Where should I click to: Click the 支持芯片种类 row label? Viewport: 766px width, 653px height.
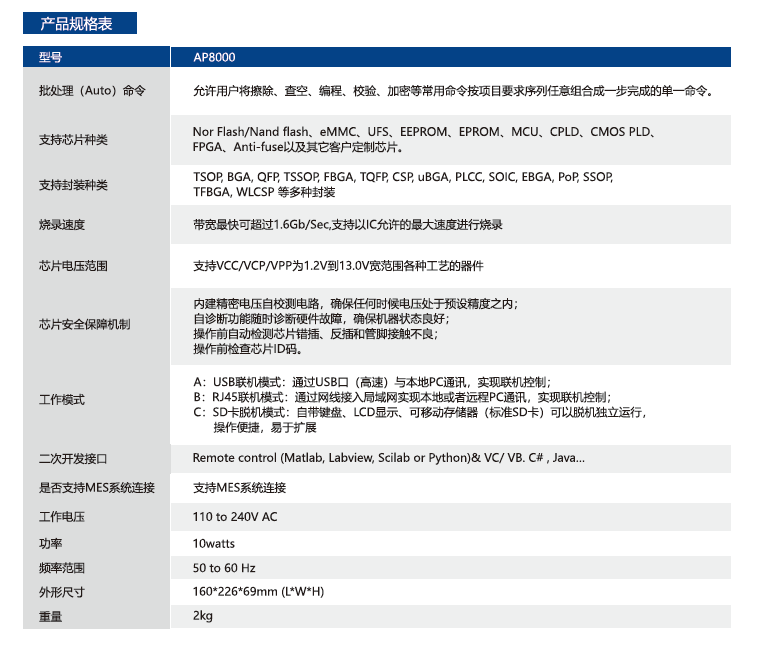[x=73, y=140]
